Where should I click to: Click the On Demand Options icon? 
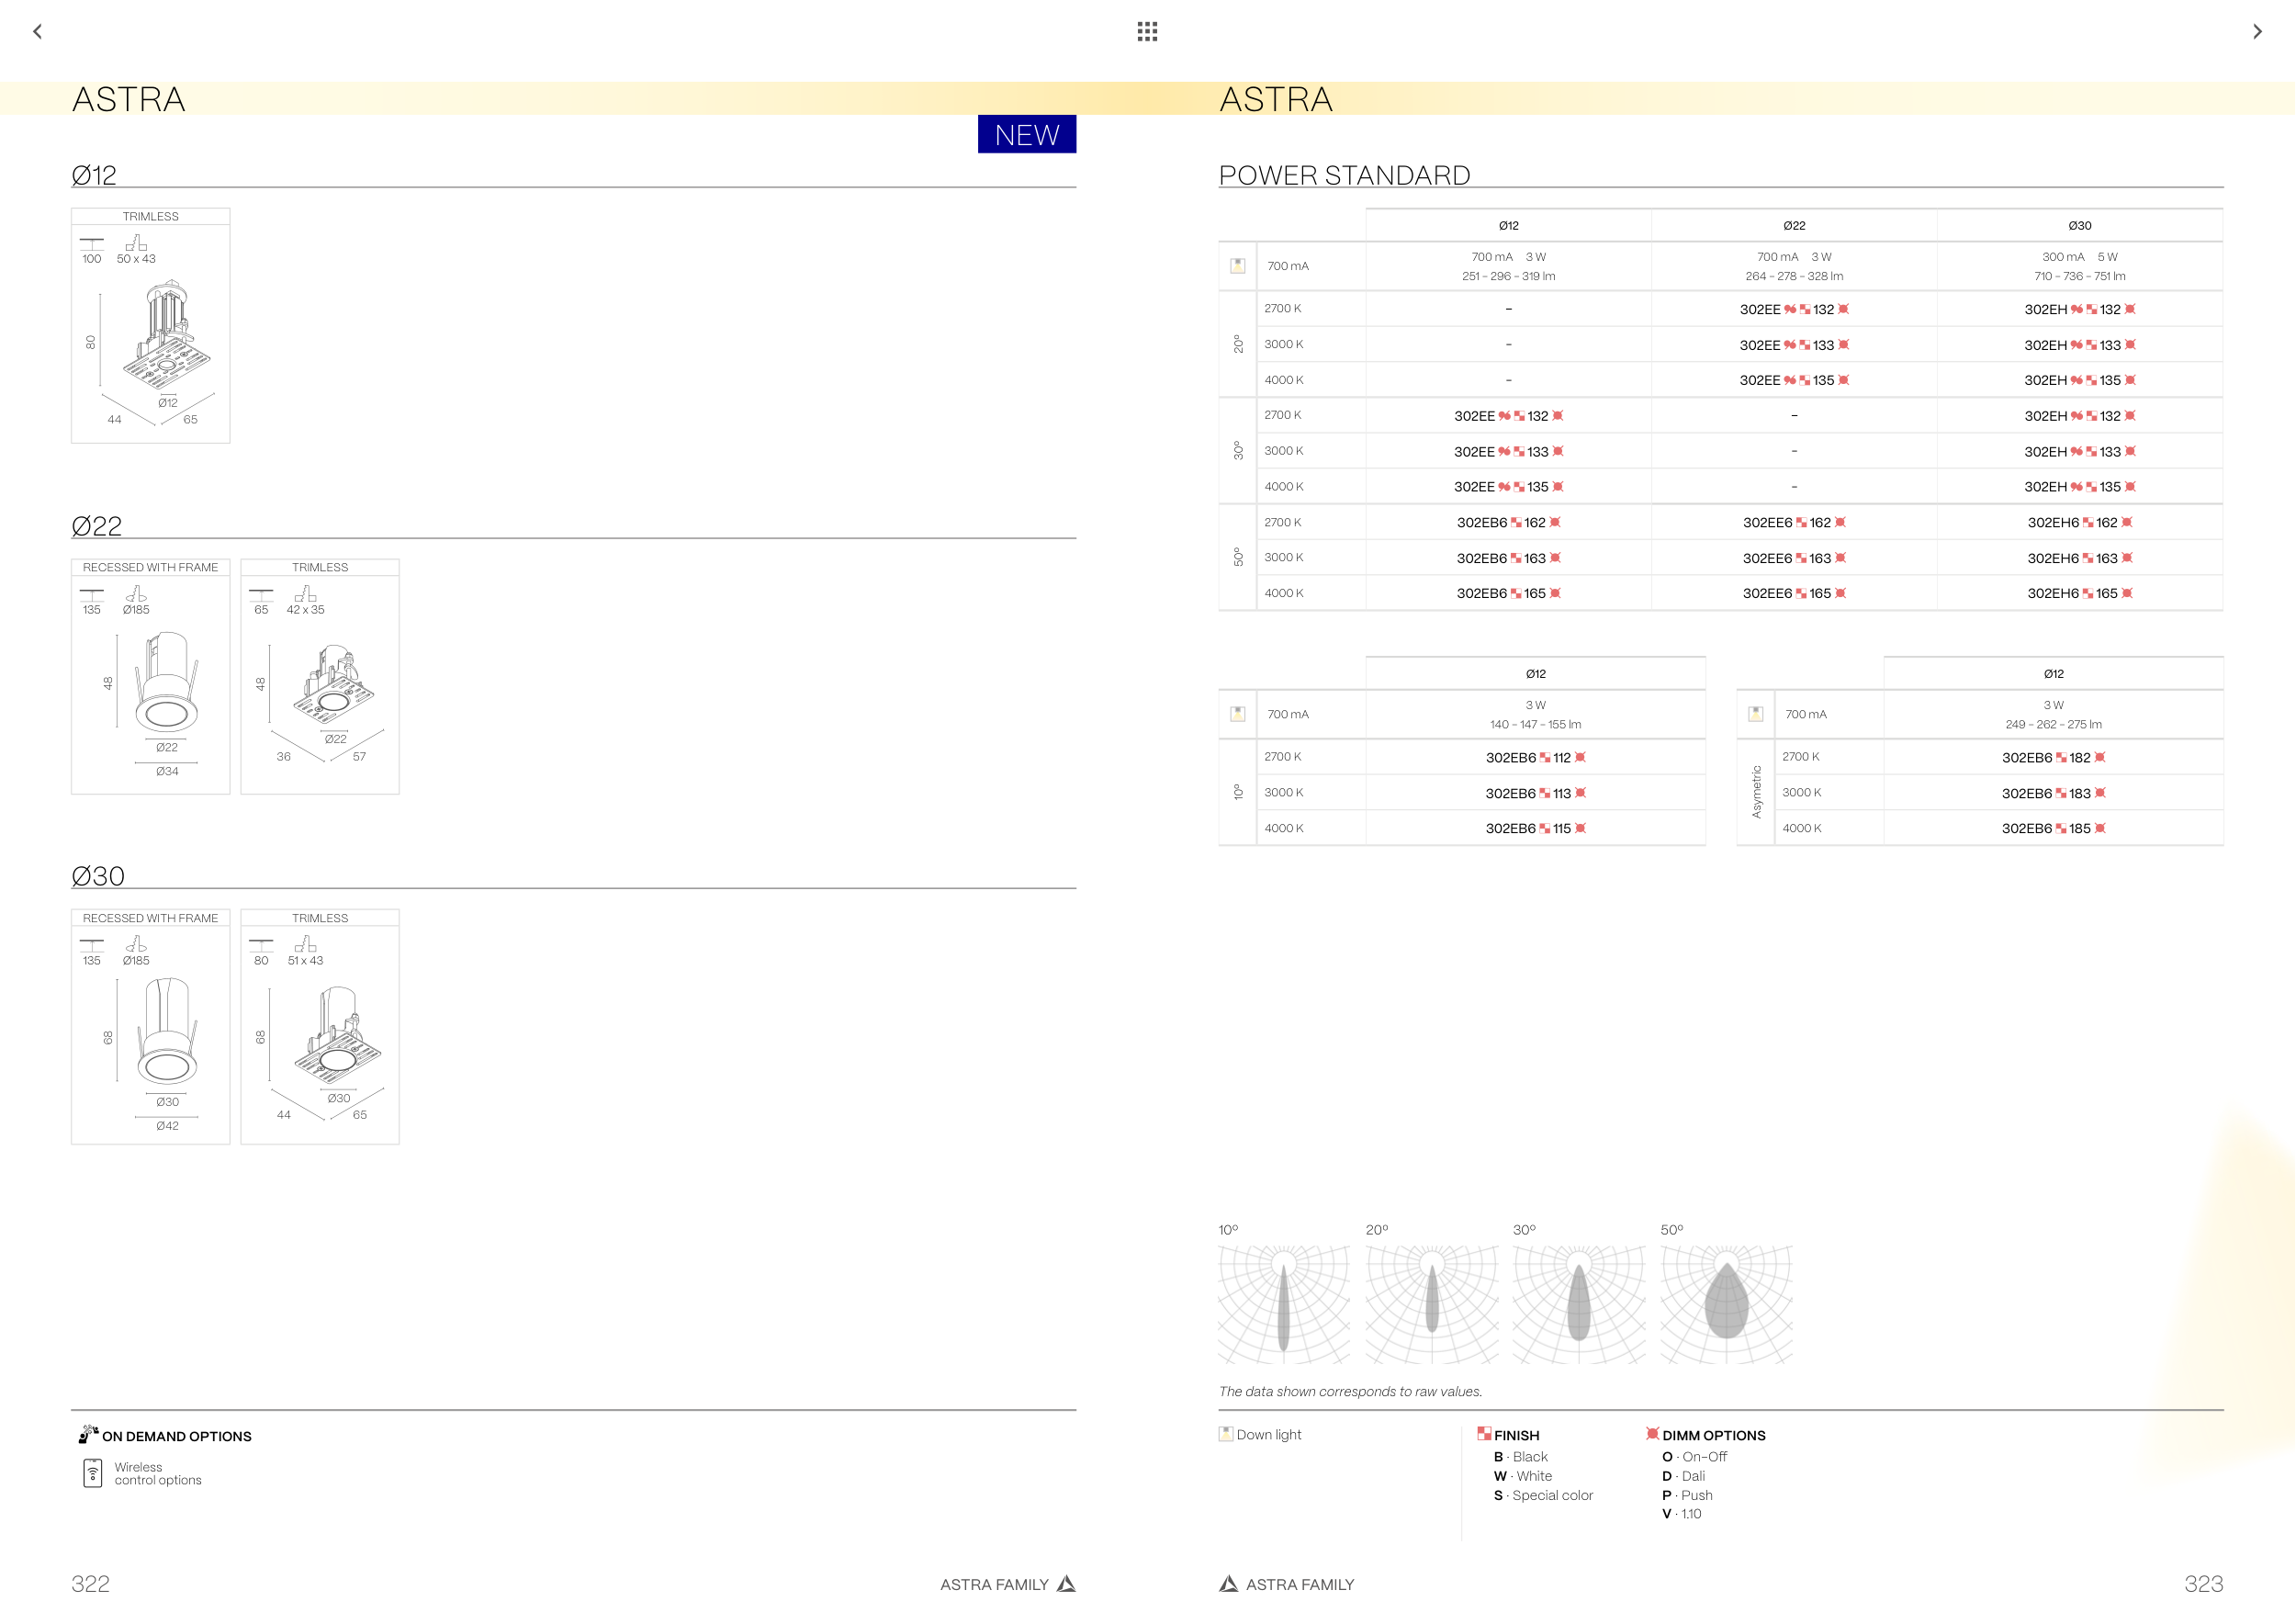point(88,1434)
